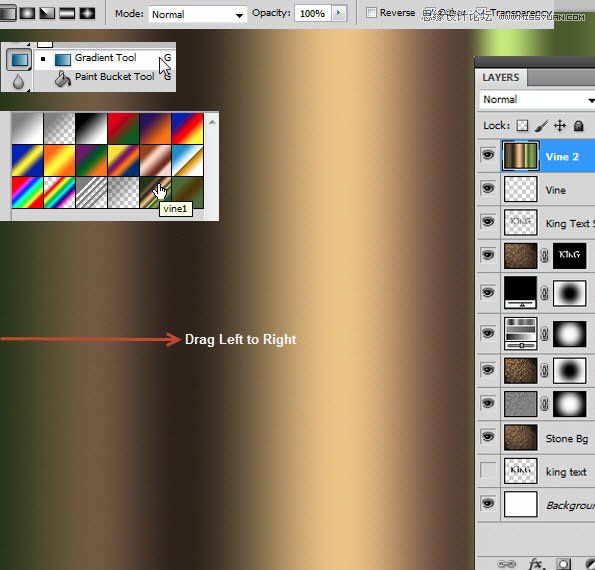Click the gradient picker scroll up arrow
This screenshot has height=570, width=595.
[212, 122]
